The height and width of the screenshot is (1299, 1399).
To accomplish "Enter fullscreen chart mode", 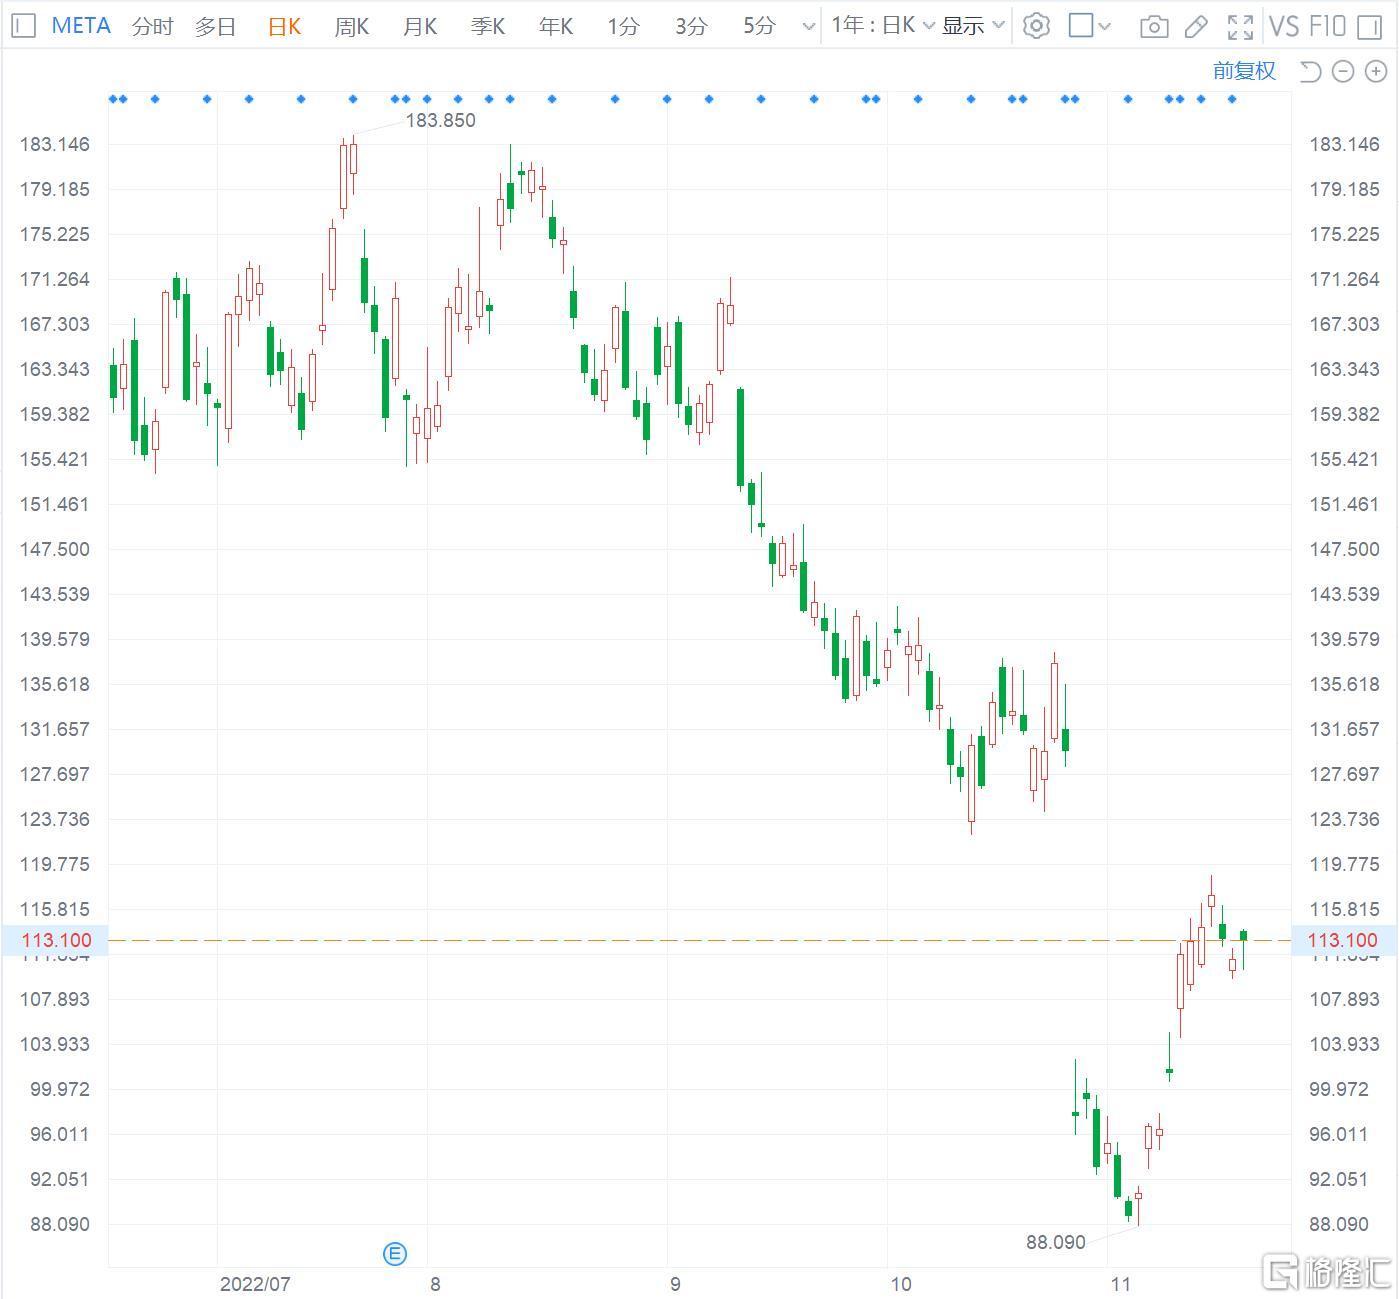I will 1240,27.
